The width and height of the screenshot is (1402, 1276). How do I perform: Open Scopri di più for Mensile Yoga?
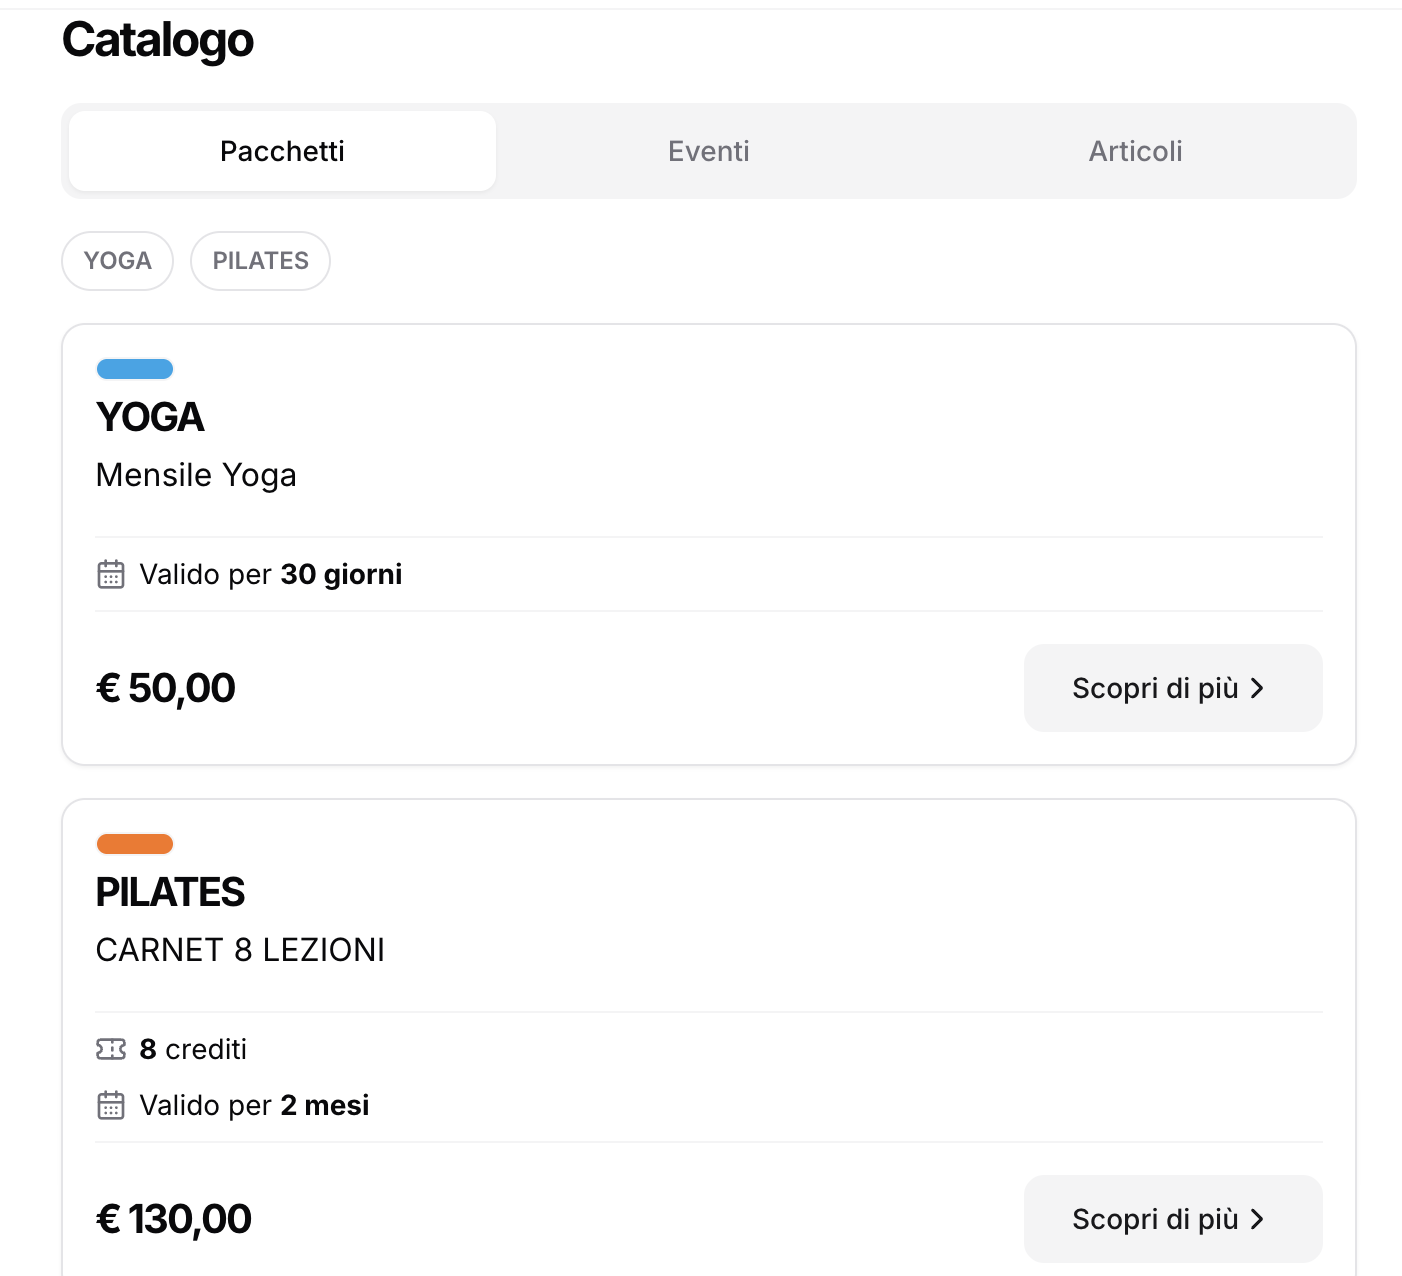(1173, 688)
